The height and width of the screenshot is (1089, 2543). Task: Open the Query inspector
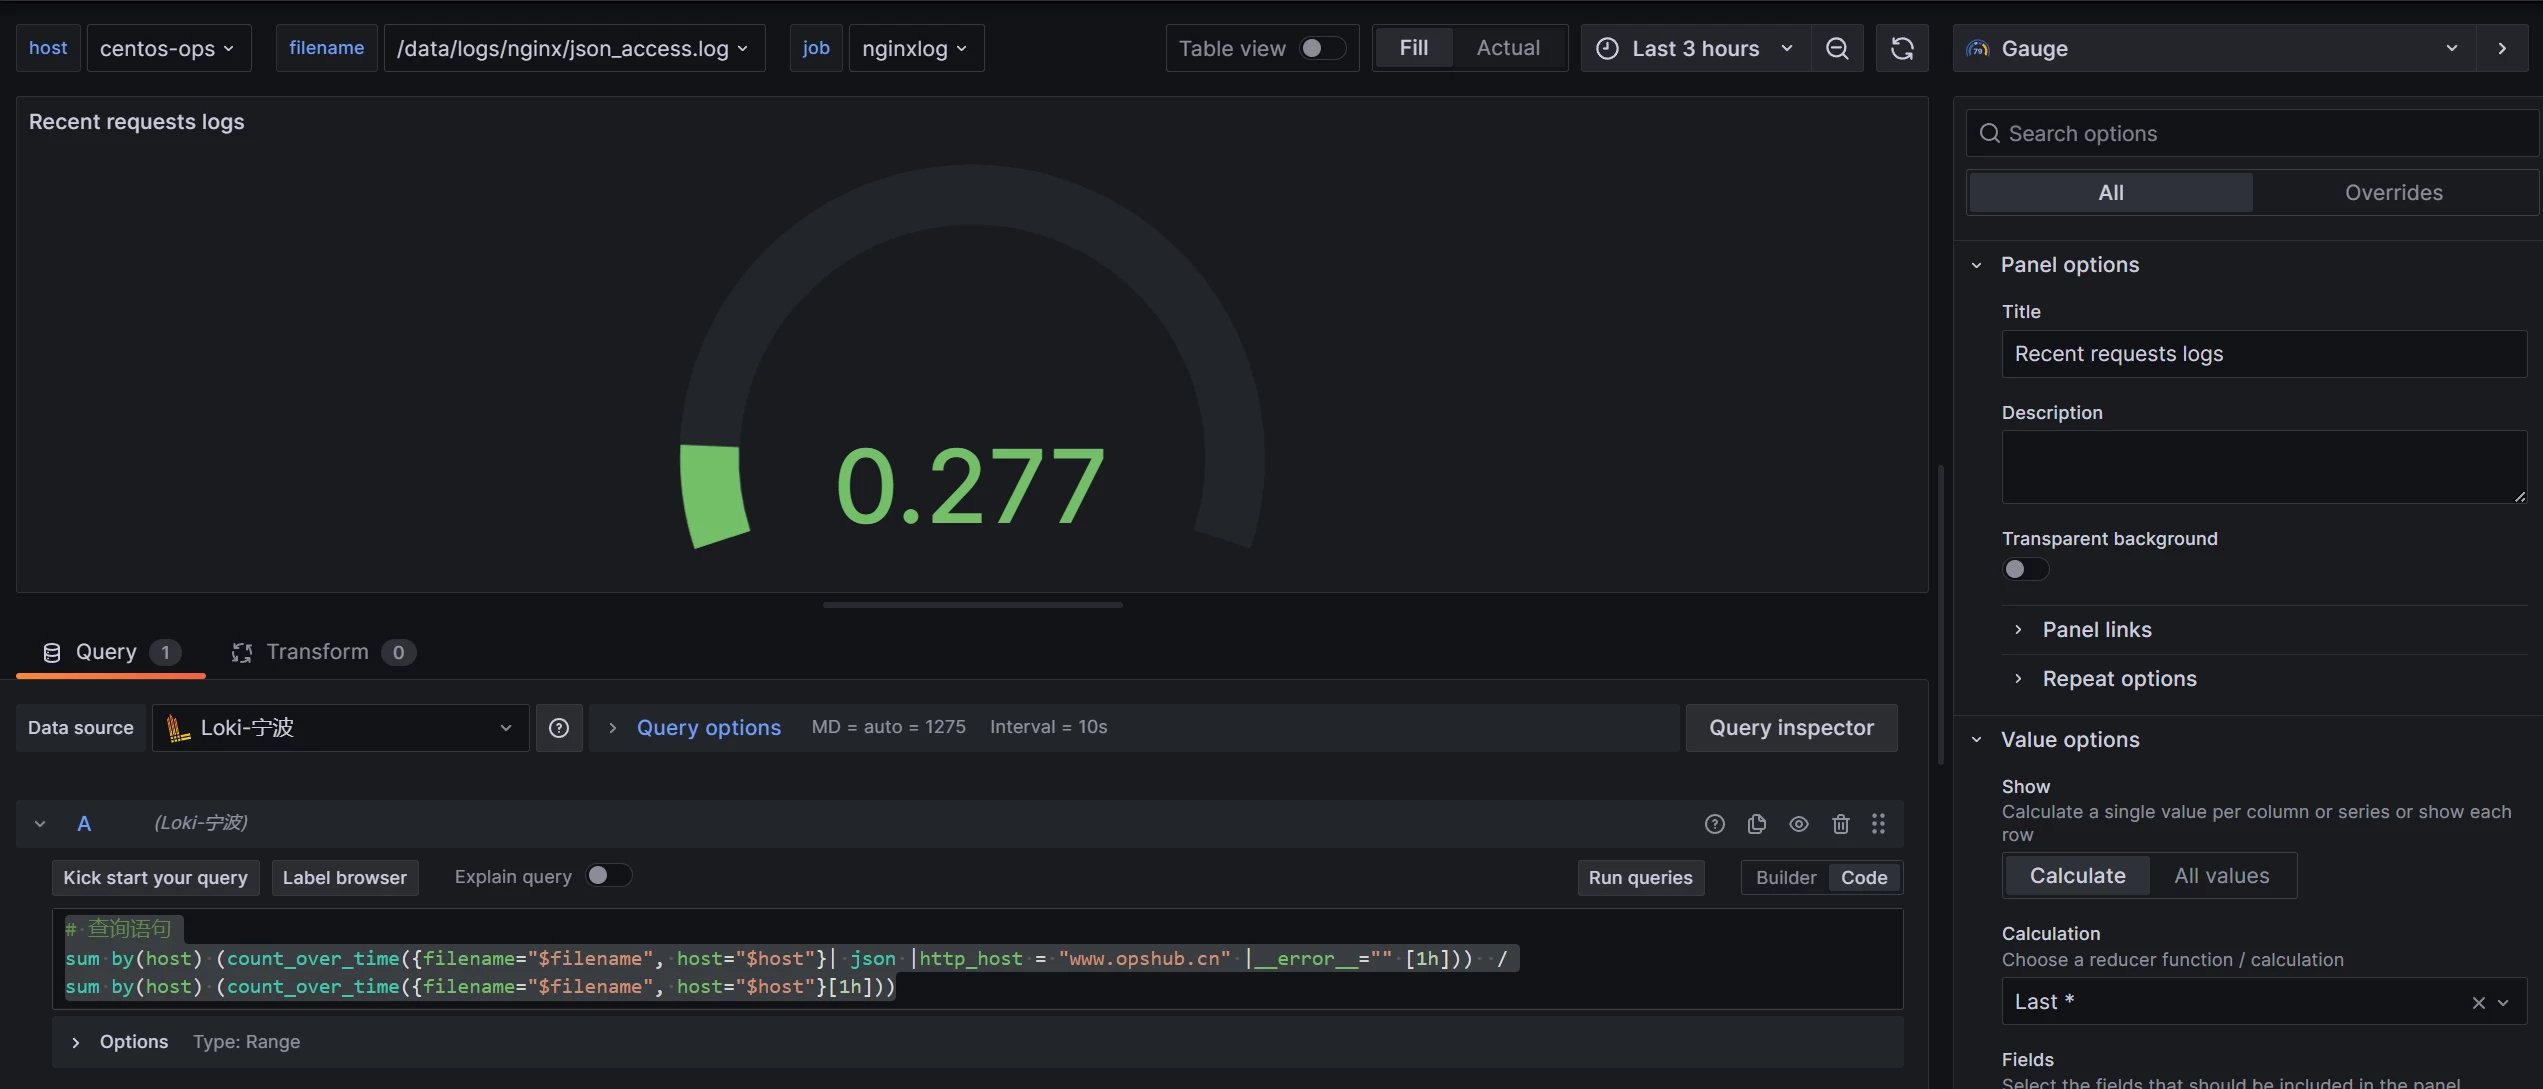[1791, 727]
